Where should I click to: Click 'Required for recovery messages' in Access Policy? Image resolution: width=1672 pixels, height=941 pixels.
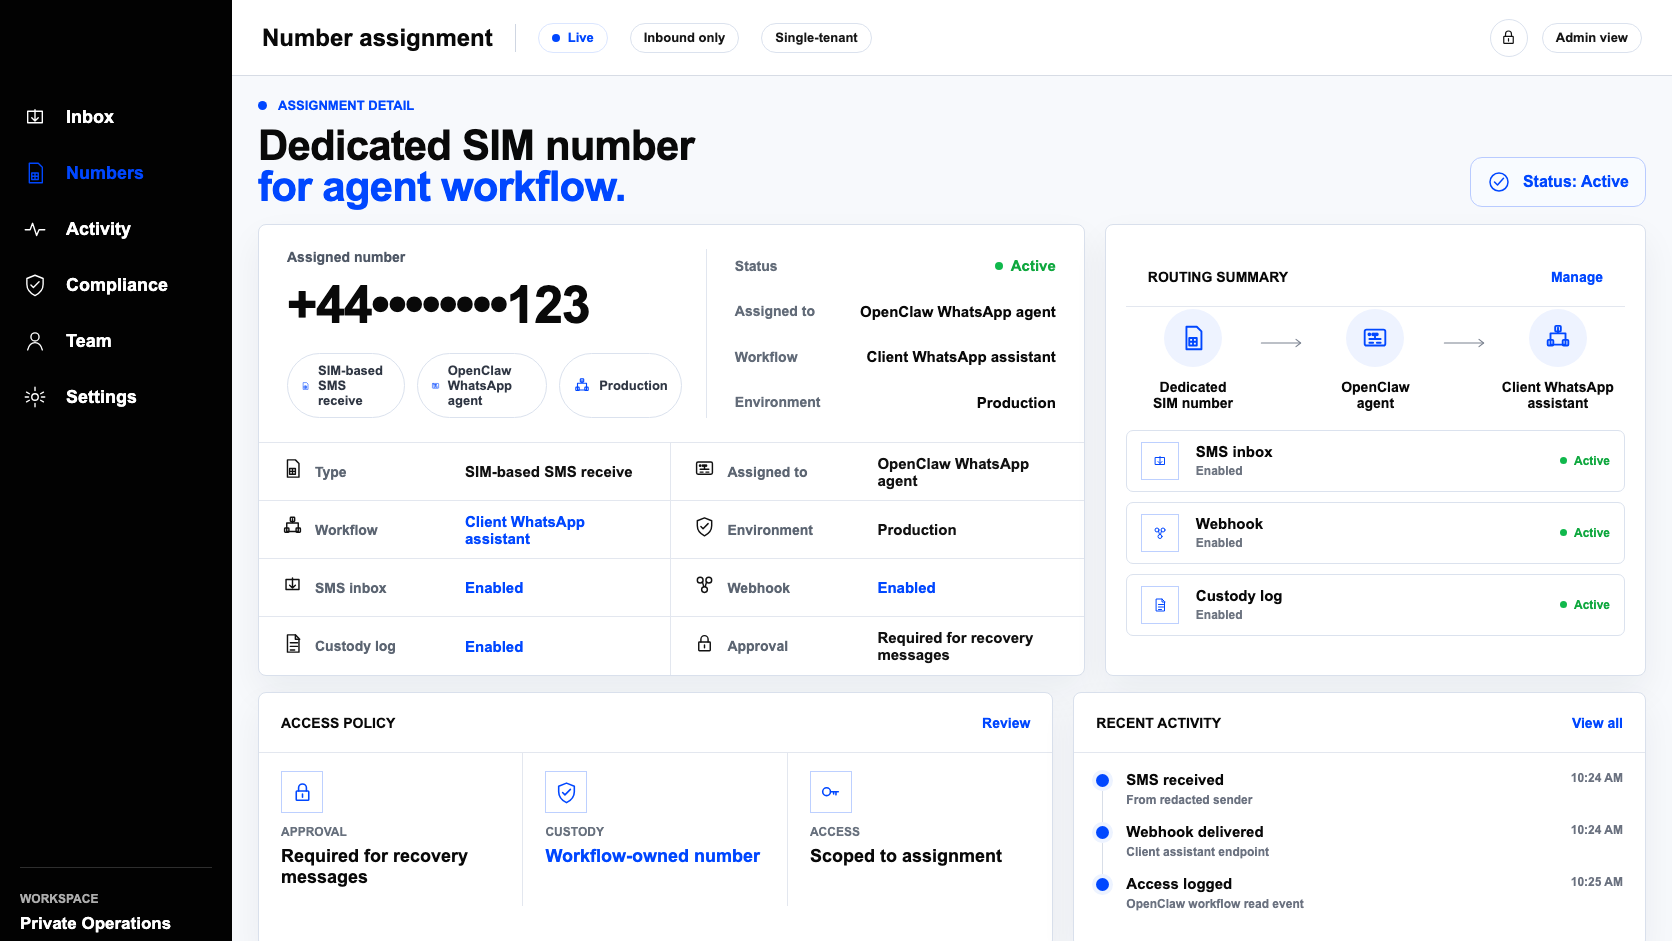click(374, 866)
